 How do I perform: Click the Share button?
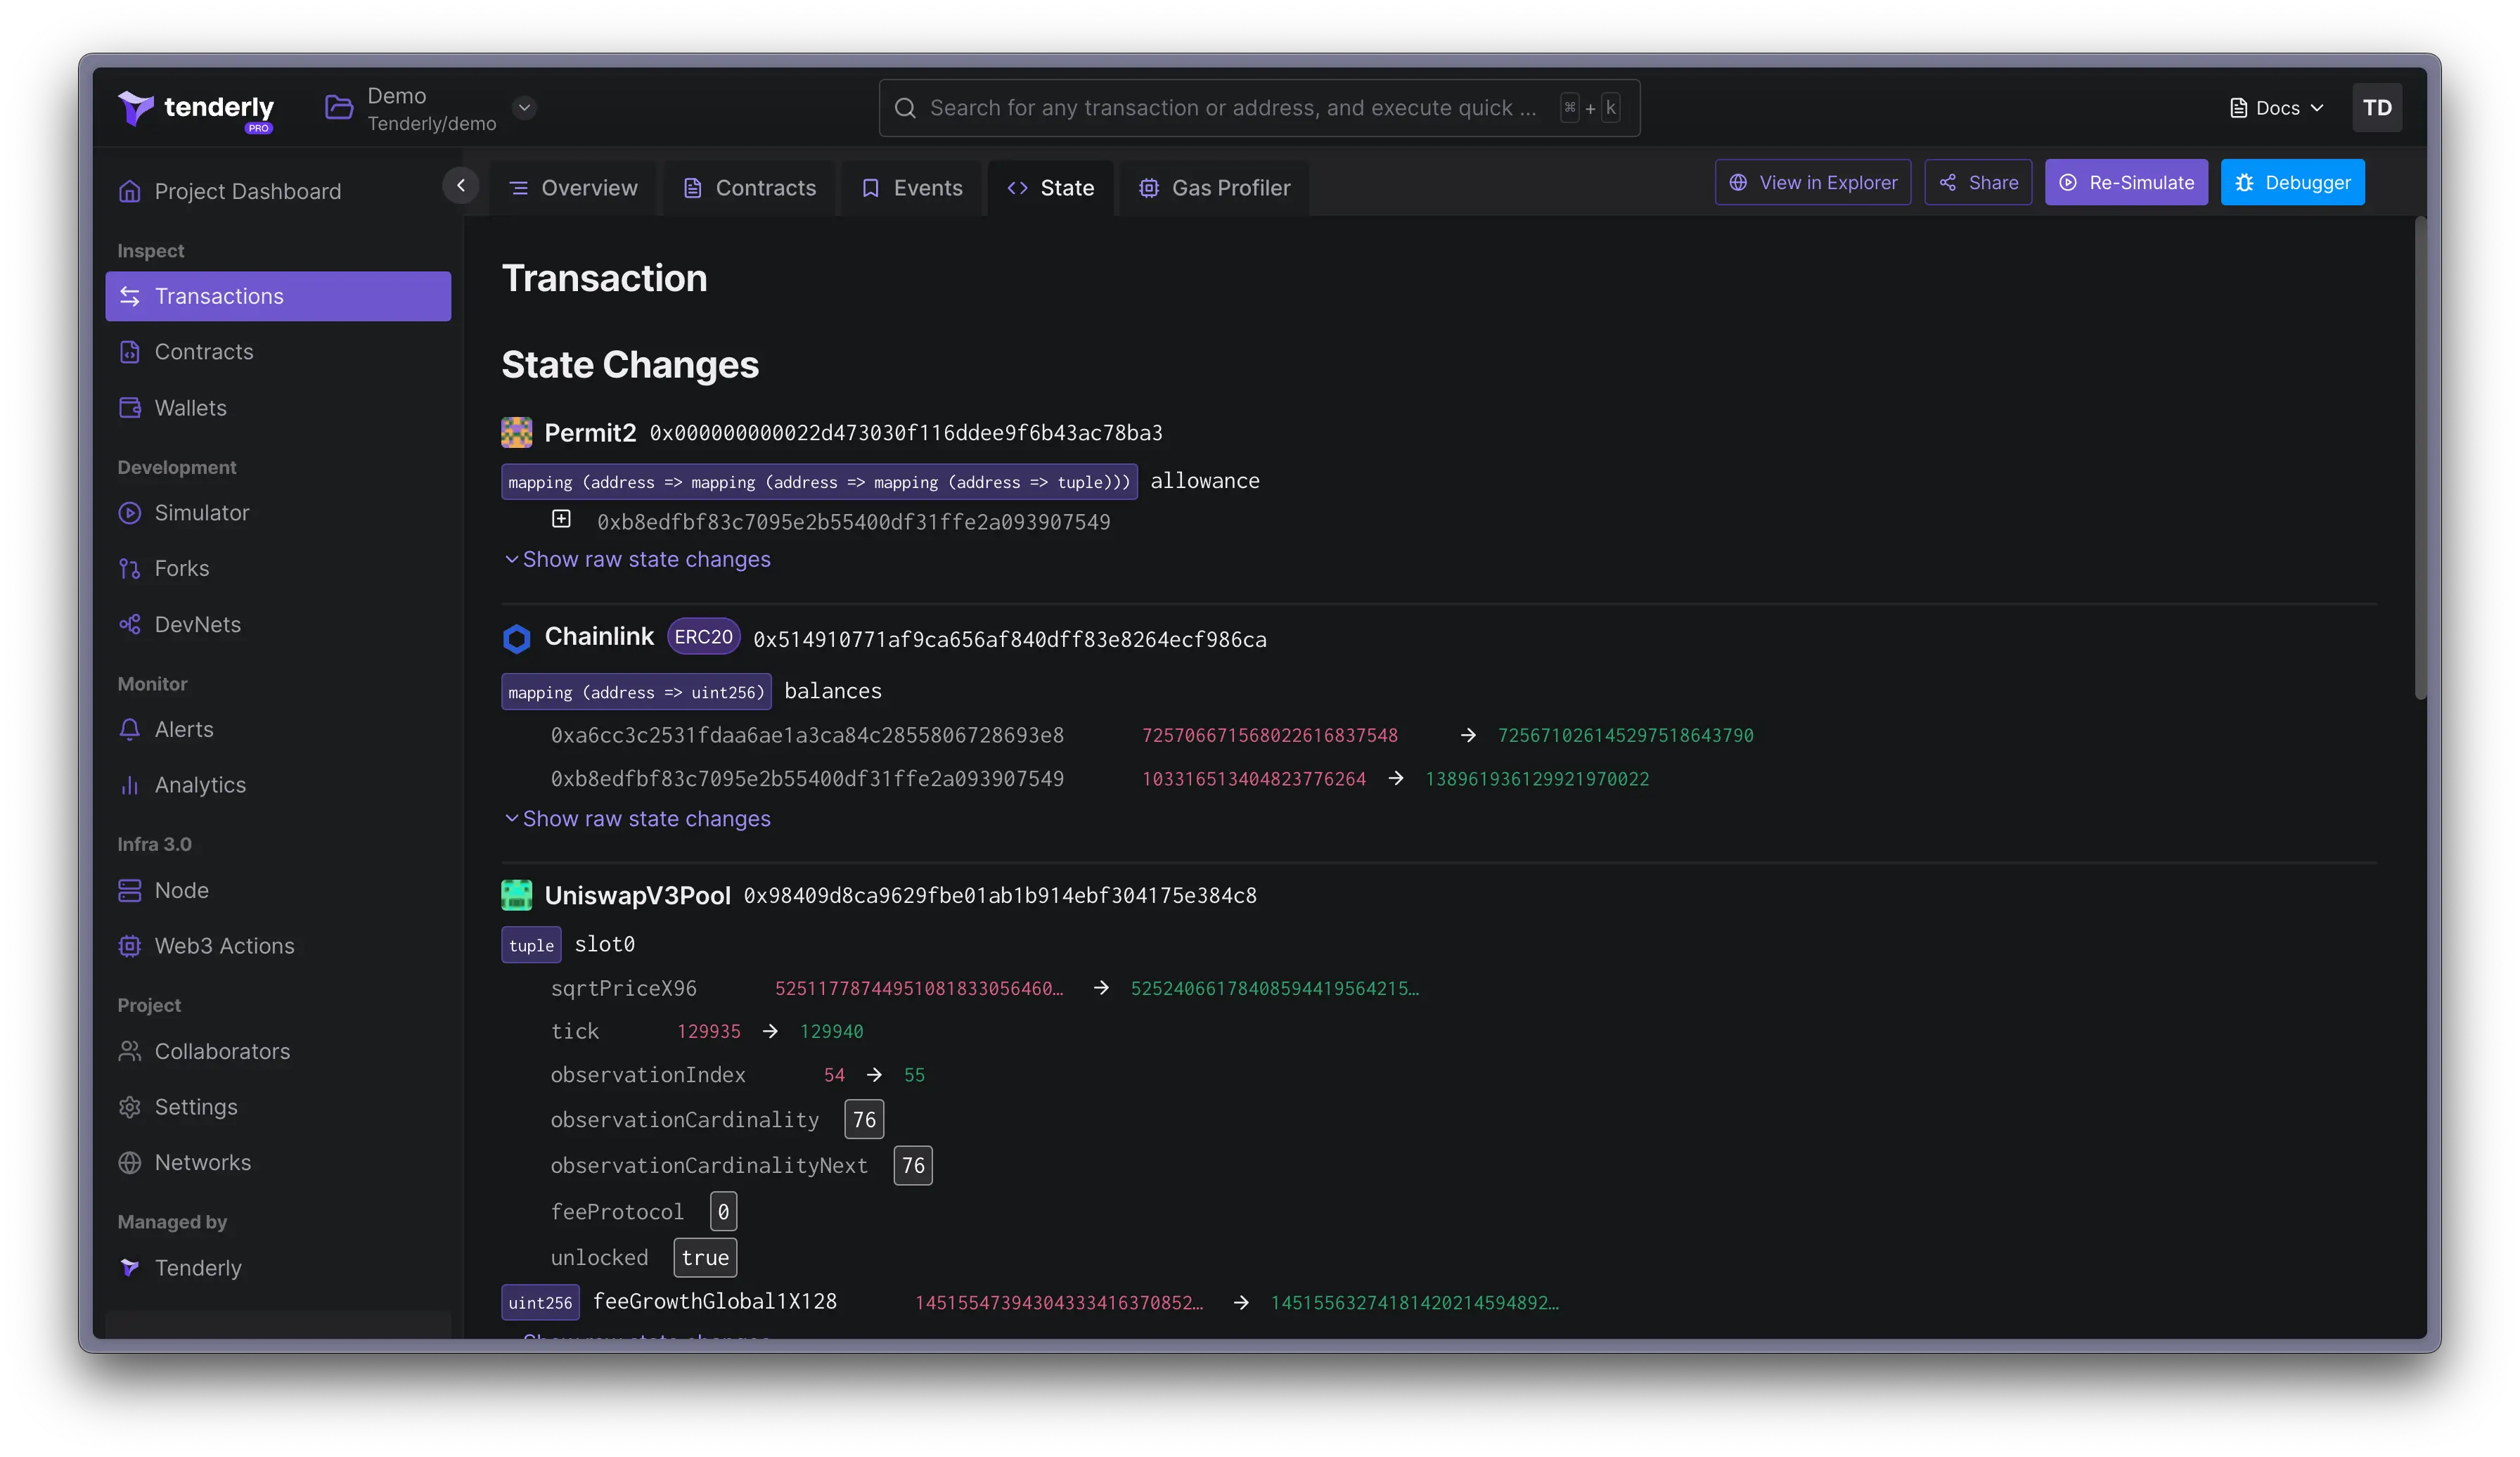pyautogui.click(x=1978, y=183)
